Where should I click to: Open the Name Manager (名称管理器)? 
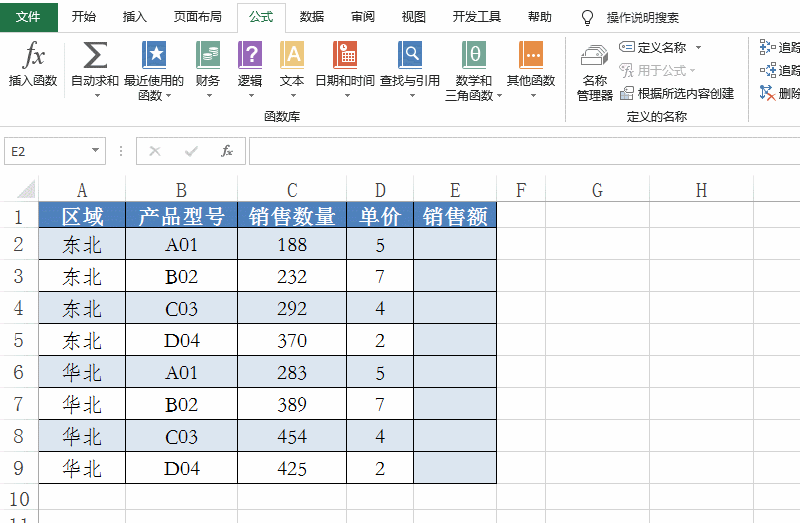coord(595,72)
